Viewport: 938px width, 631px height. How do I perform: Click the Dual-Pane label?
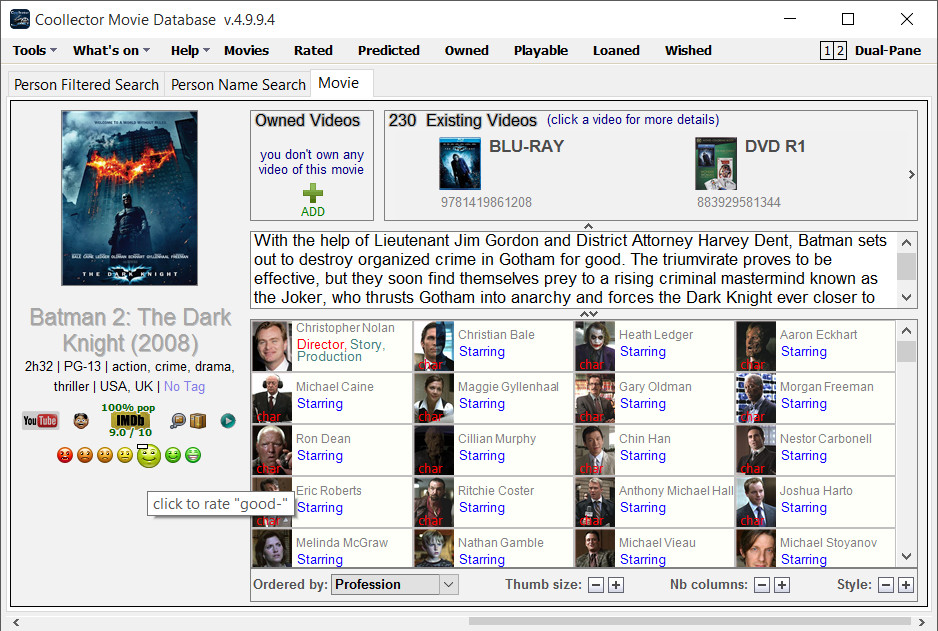[888, 51]
